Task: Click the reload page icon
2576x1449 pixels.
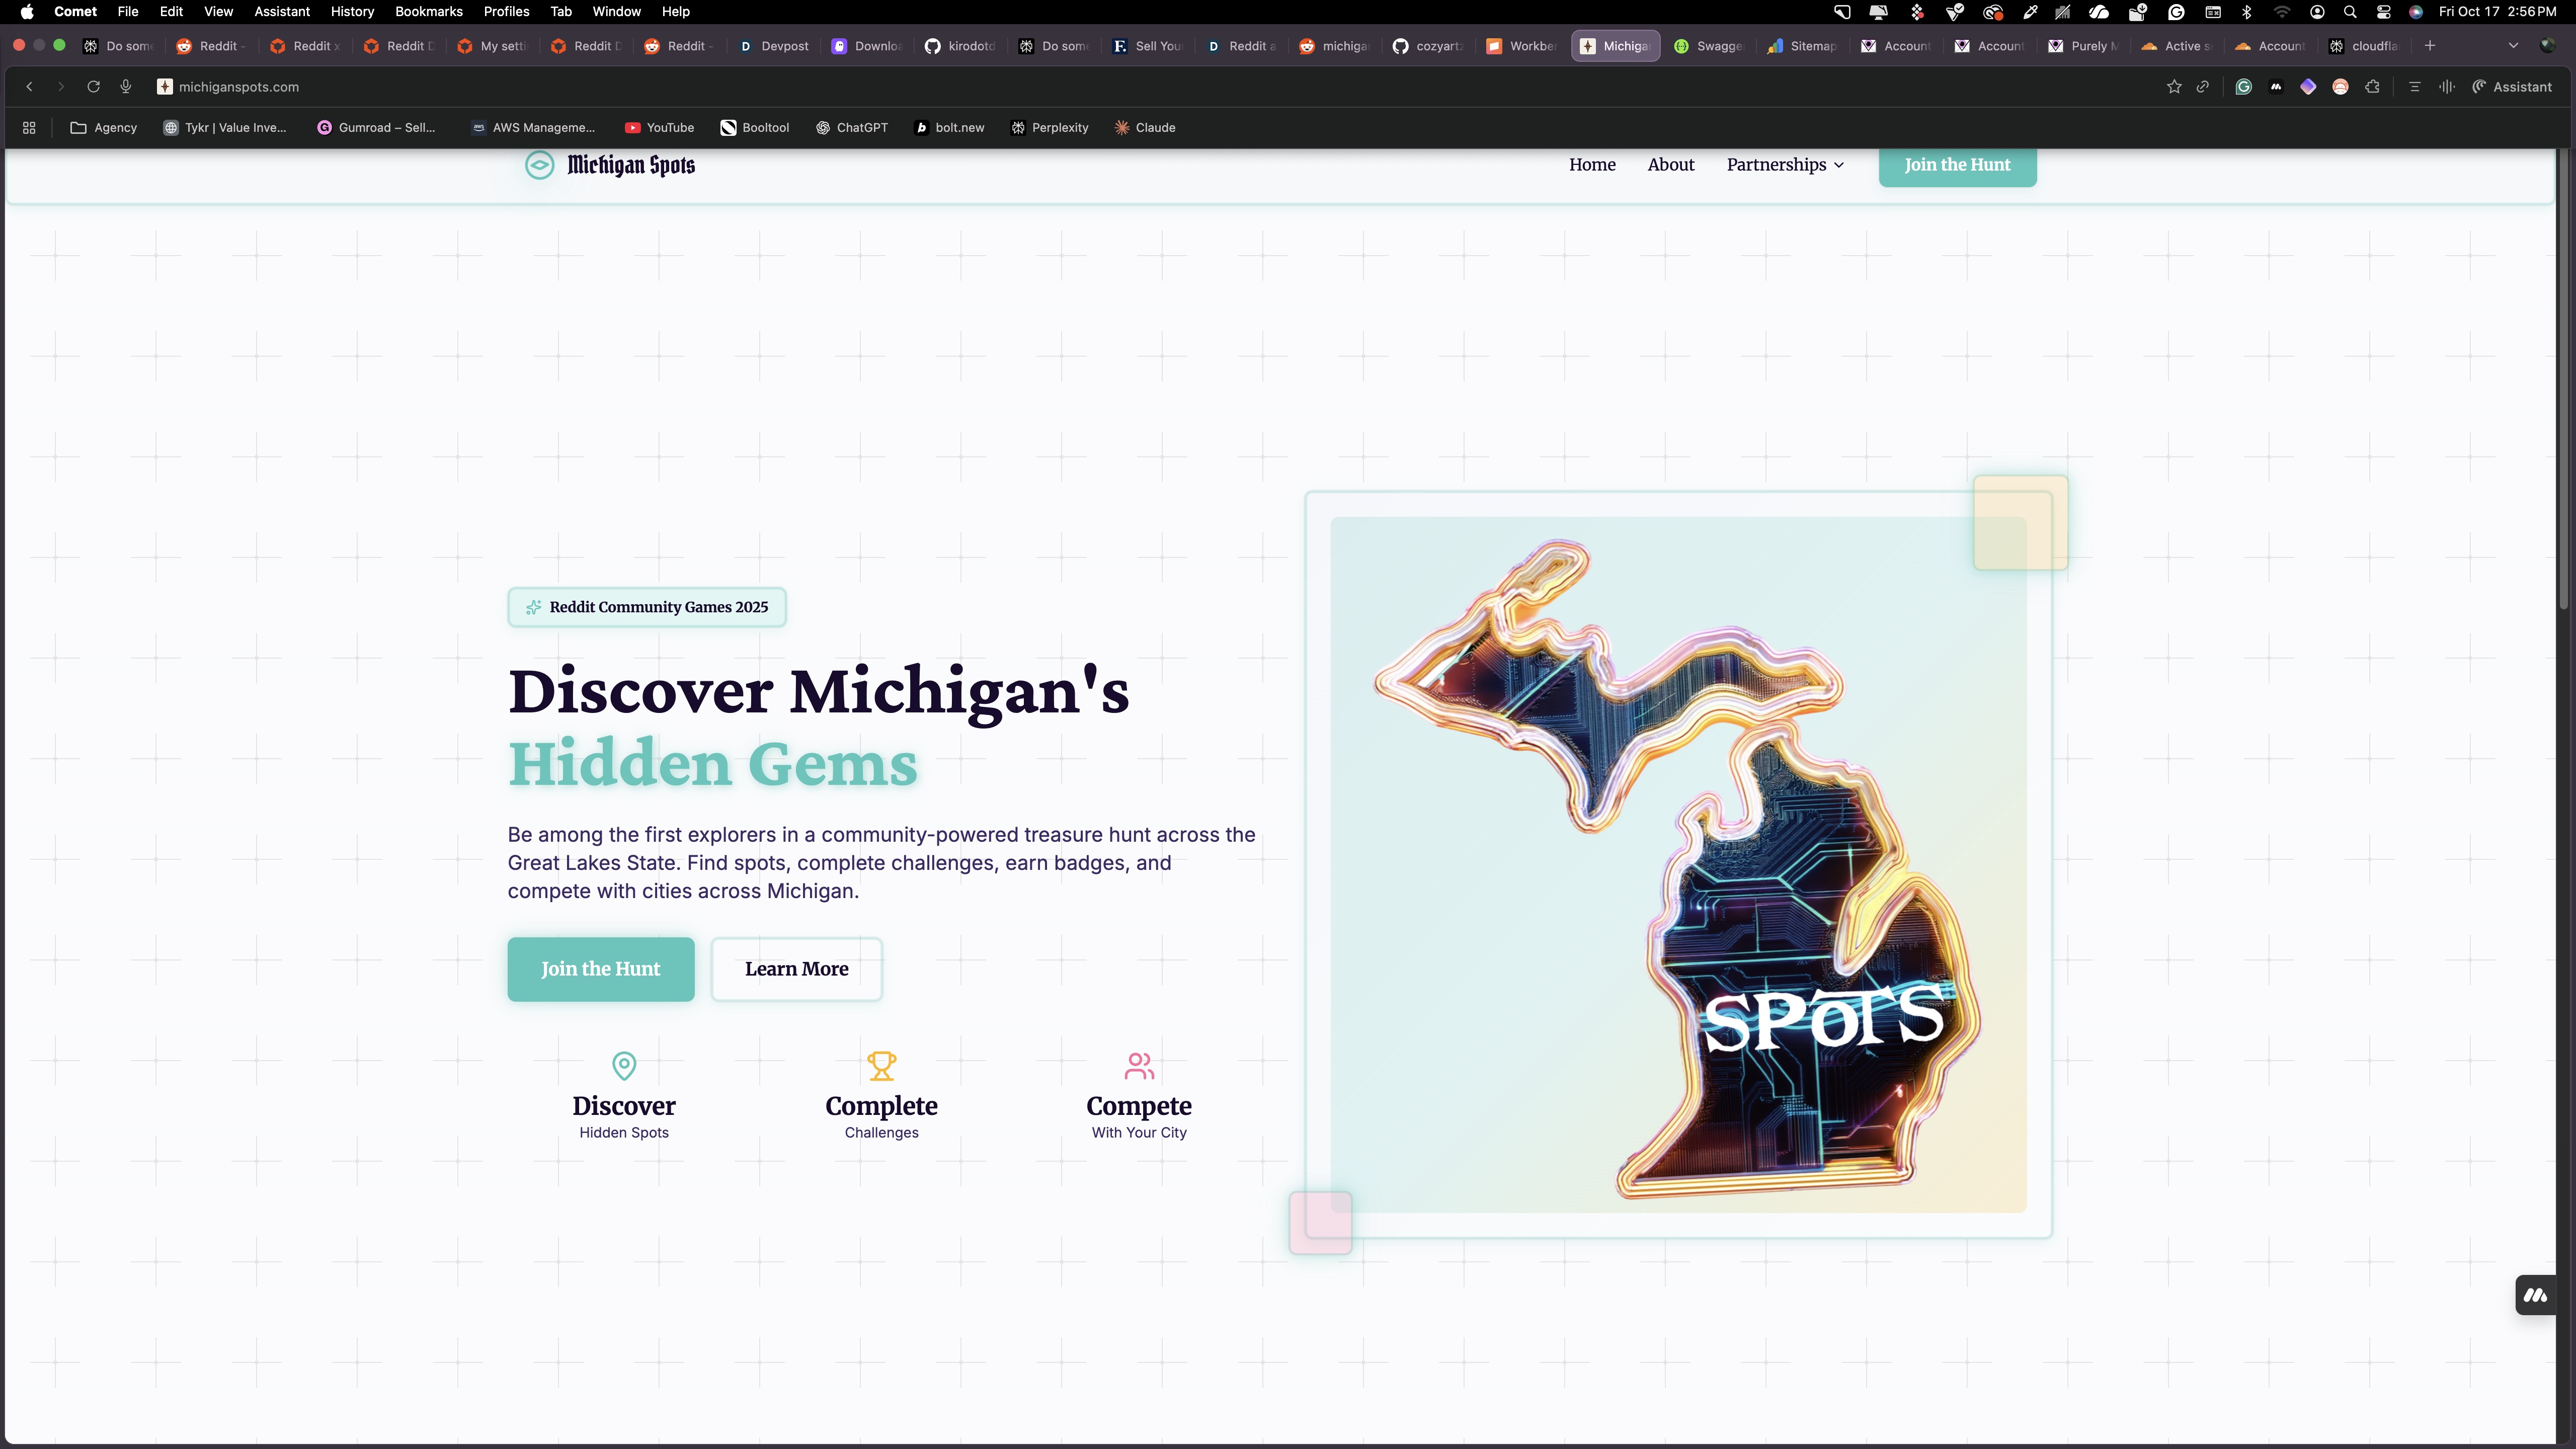Action: tap(93, 87)
